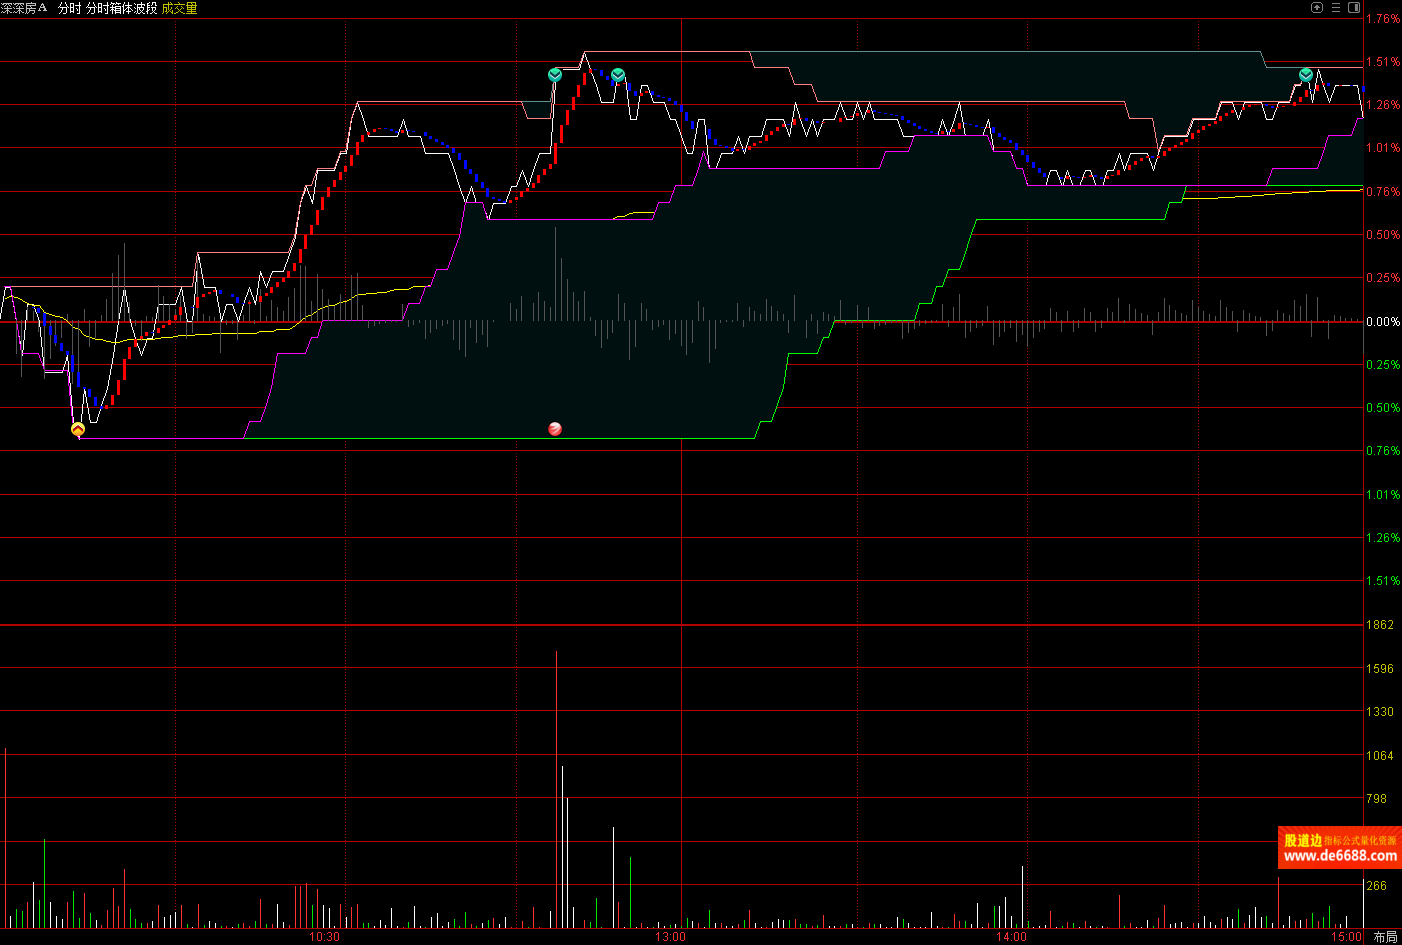1402x945 pixels.
Task: Click the circled up-arrow icon at top right
Action: (1317, 7)
